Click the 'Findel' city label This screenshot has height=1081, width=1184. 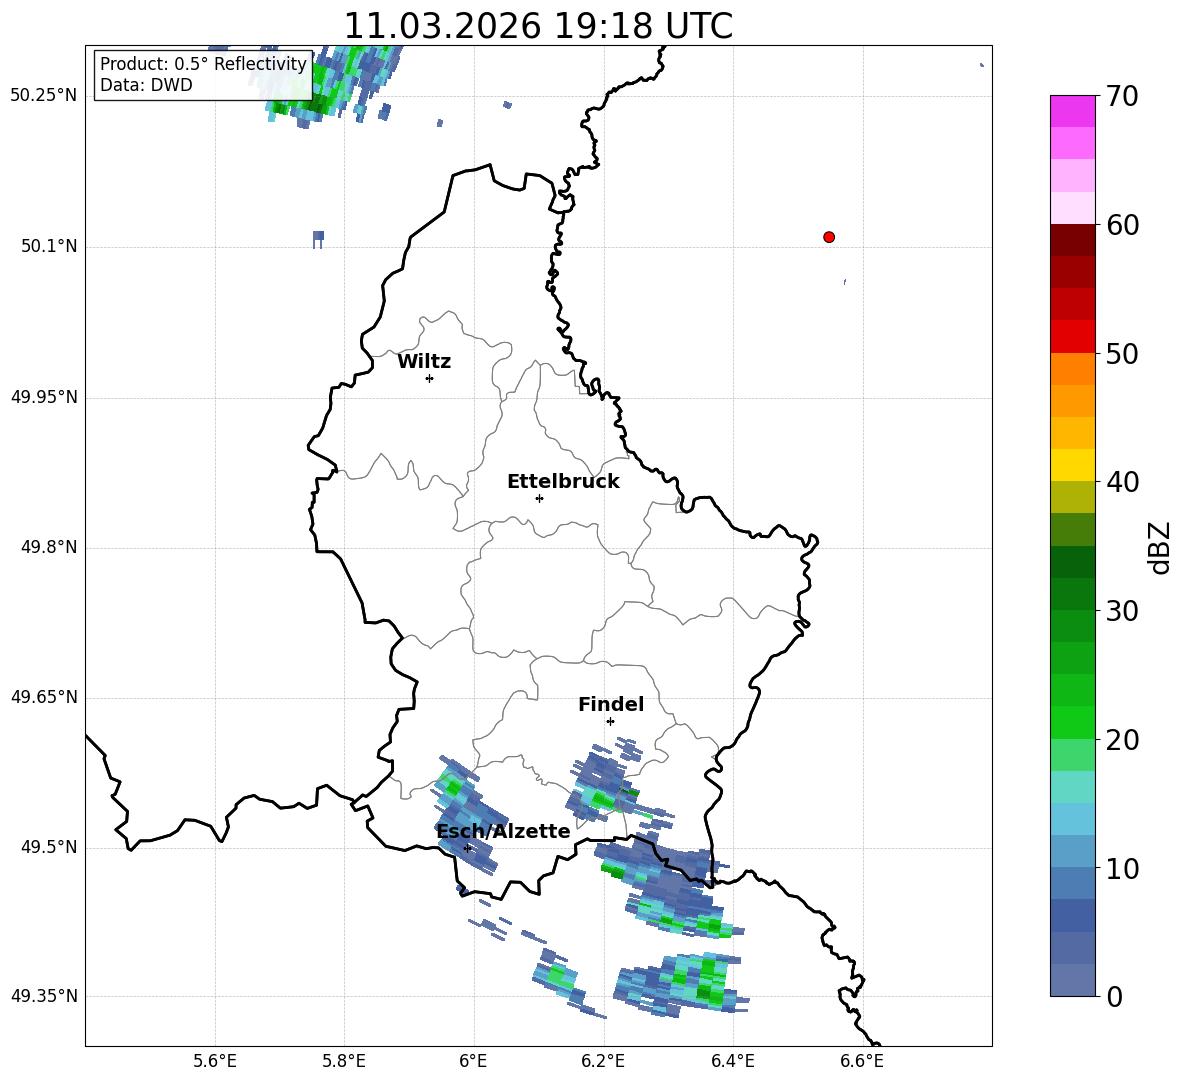click(x=611, y=704)
